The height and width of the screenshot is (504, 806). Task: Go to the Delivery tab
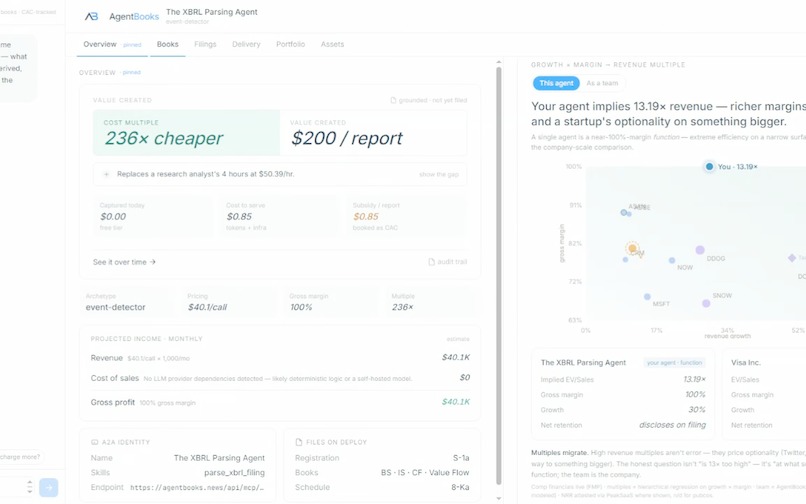246,44
